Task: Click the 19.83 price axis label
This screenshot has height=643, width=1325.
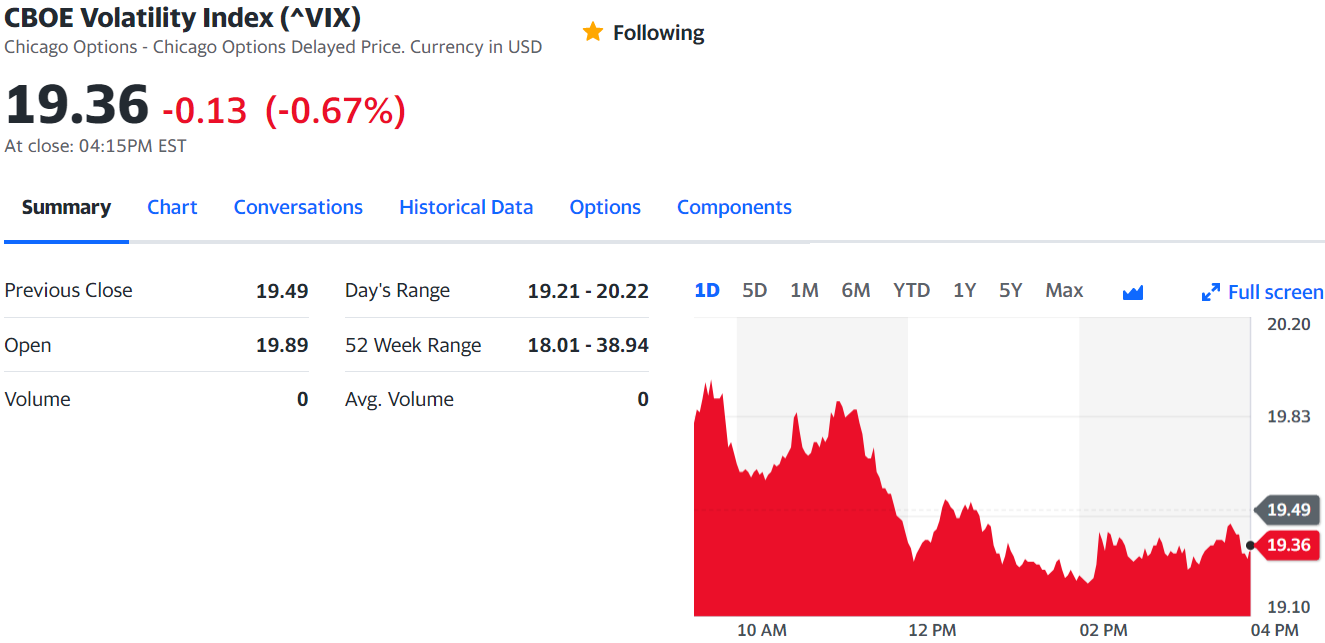Action: (x=1289, y=416)
